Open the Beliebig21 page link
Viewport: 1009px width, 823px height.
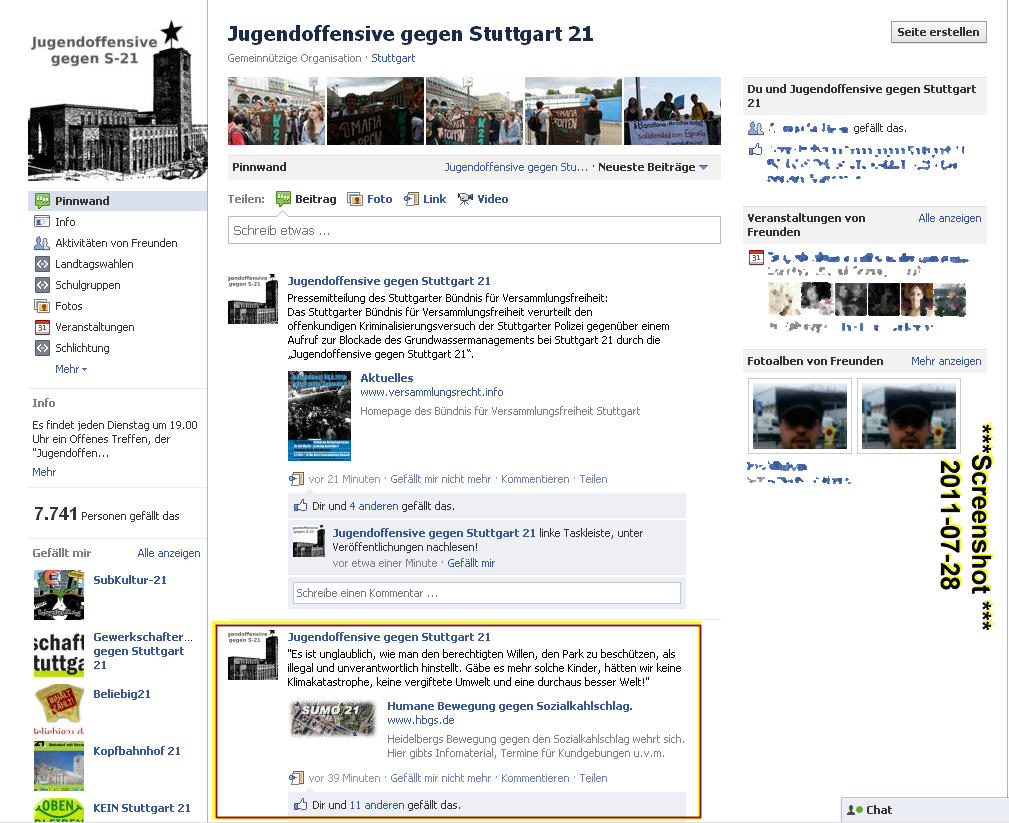coord(122,694)
